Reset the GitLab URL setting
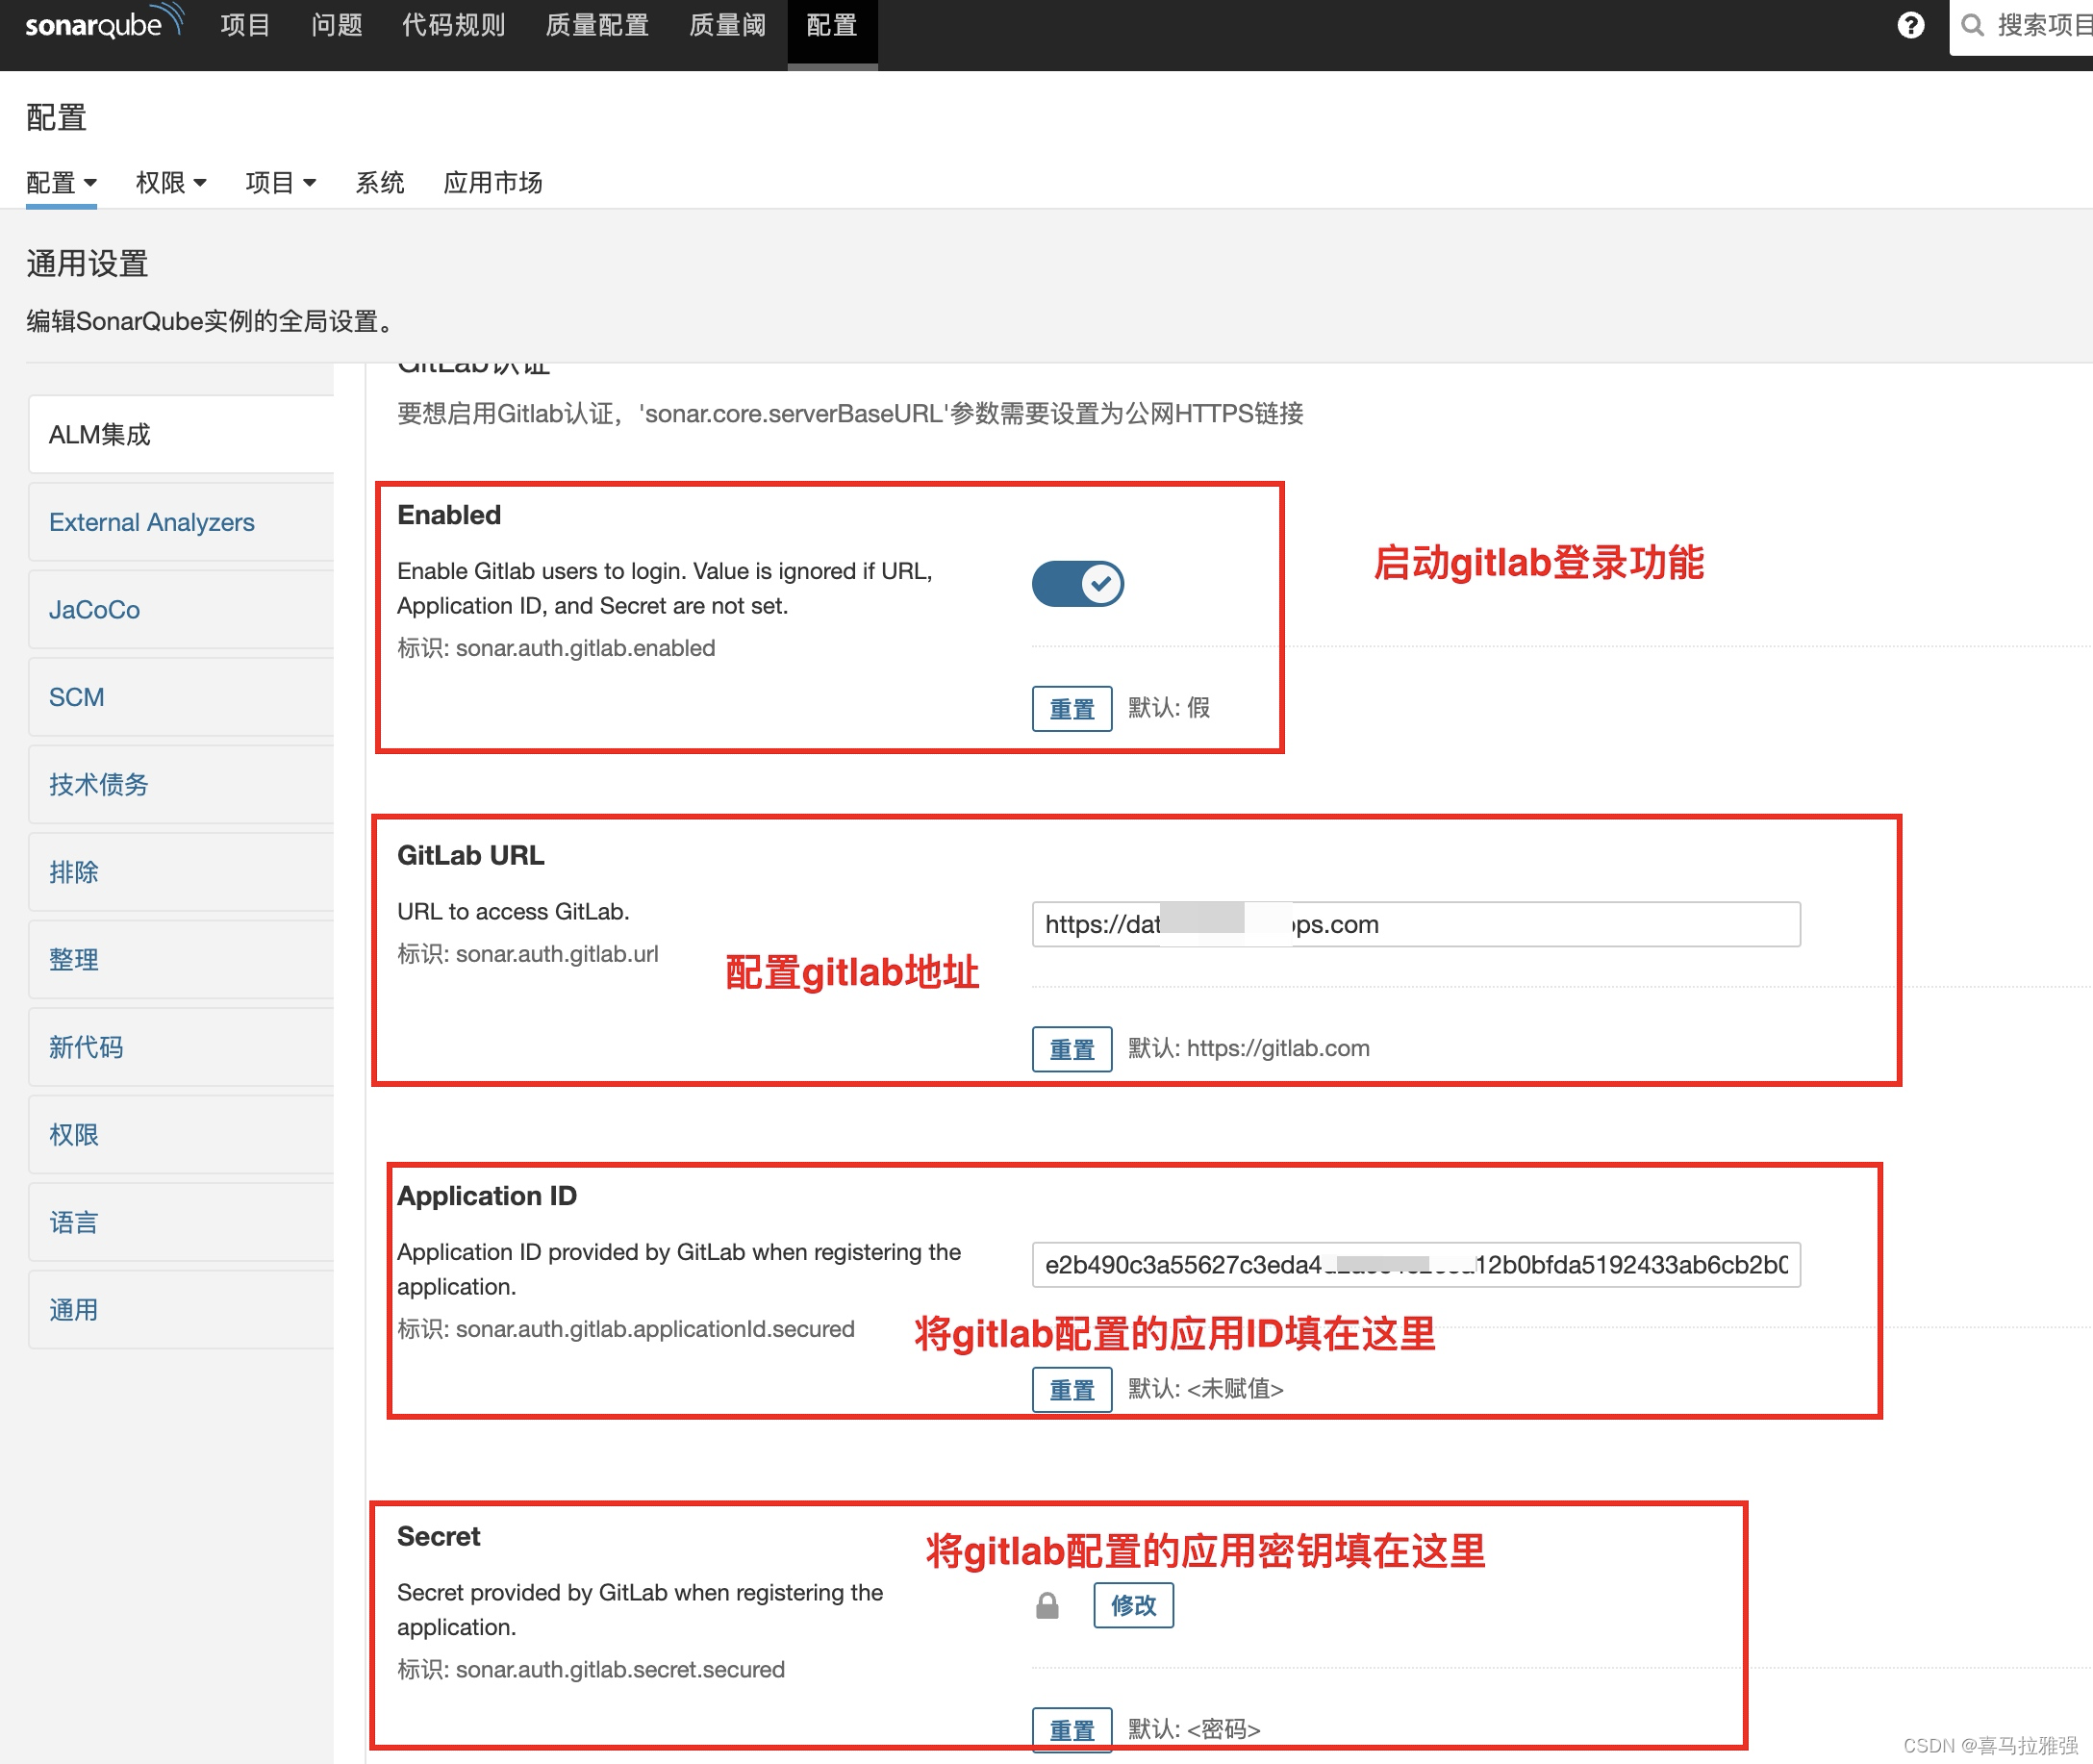This screenshot has height=1764, width=2093. tap(1071, 1049)
